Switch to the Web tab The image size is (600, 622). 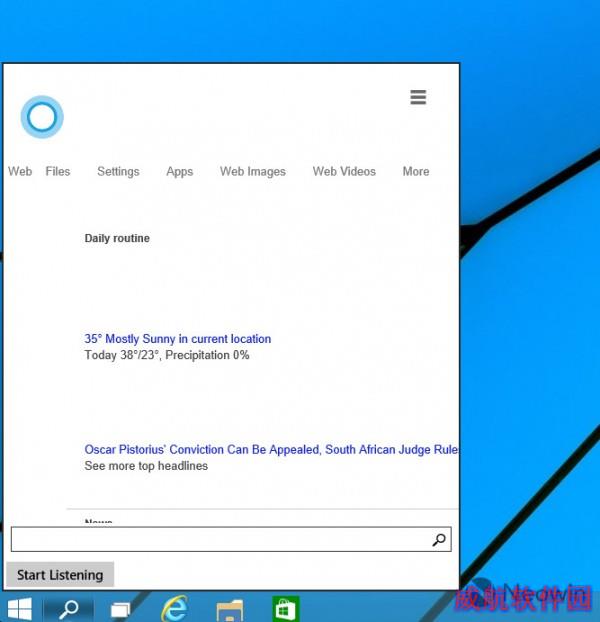(20, 171)
